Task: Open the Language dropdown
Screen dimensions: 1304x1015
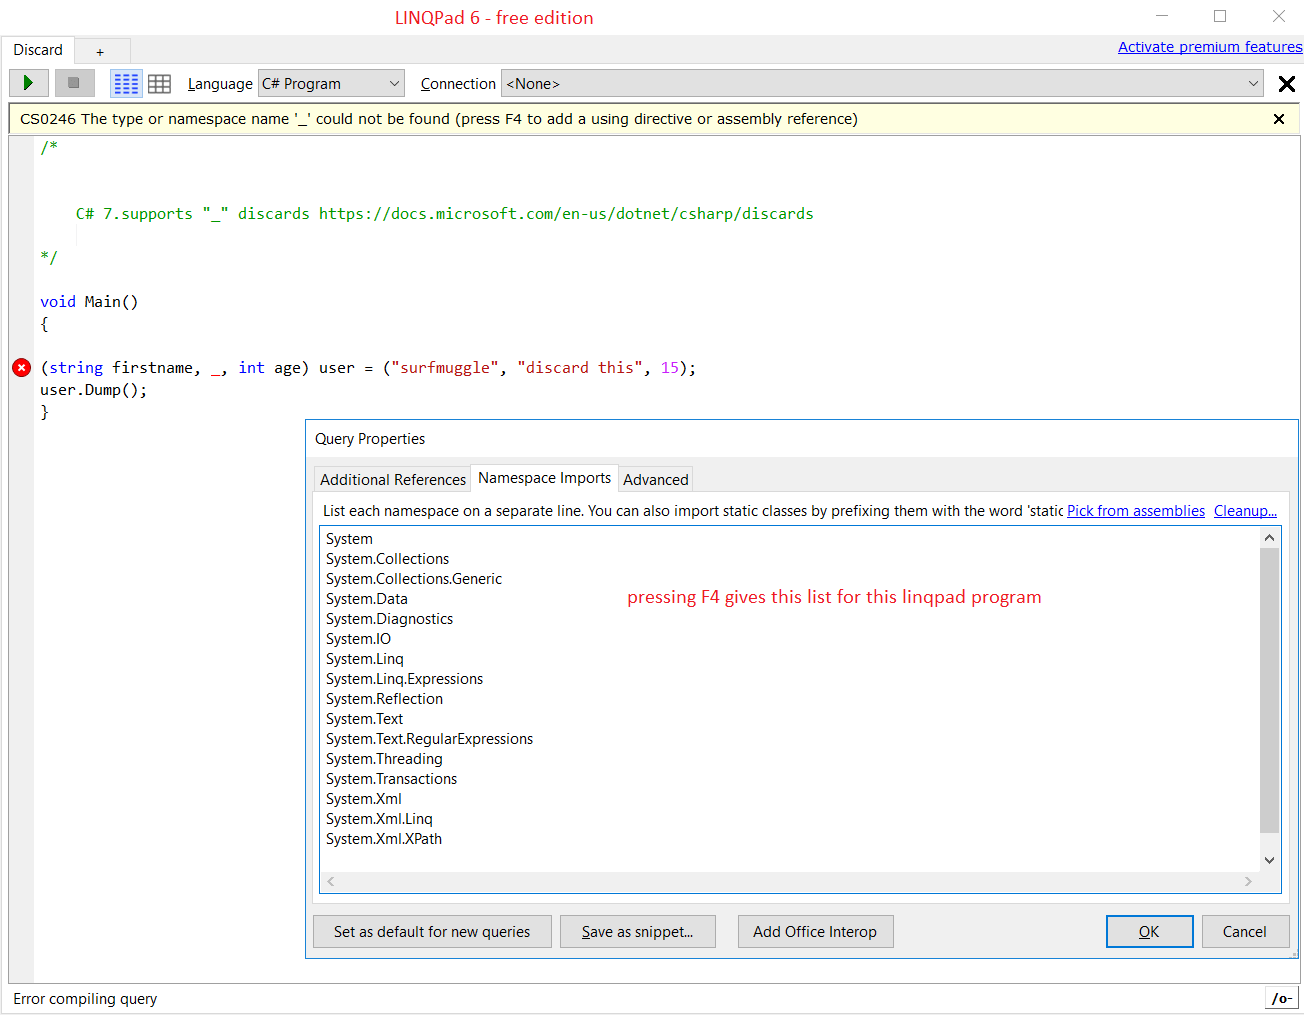Action: point(331,84)
